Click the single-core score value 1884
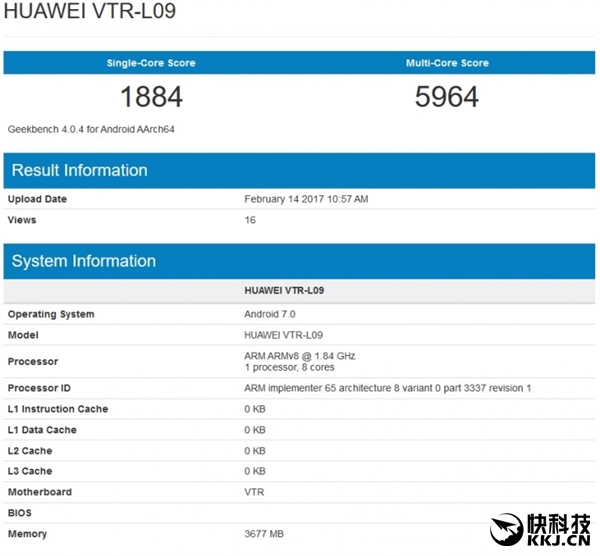 (x=152, y=96)
